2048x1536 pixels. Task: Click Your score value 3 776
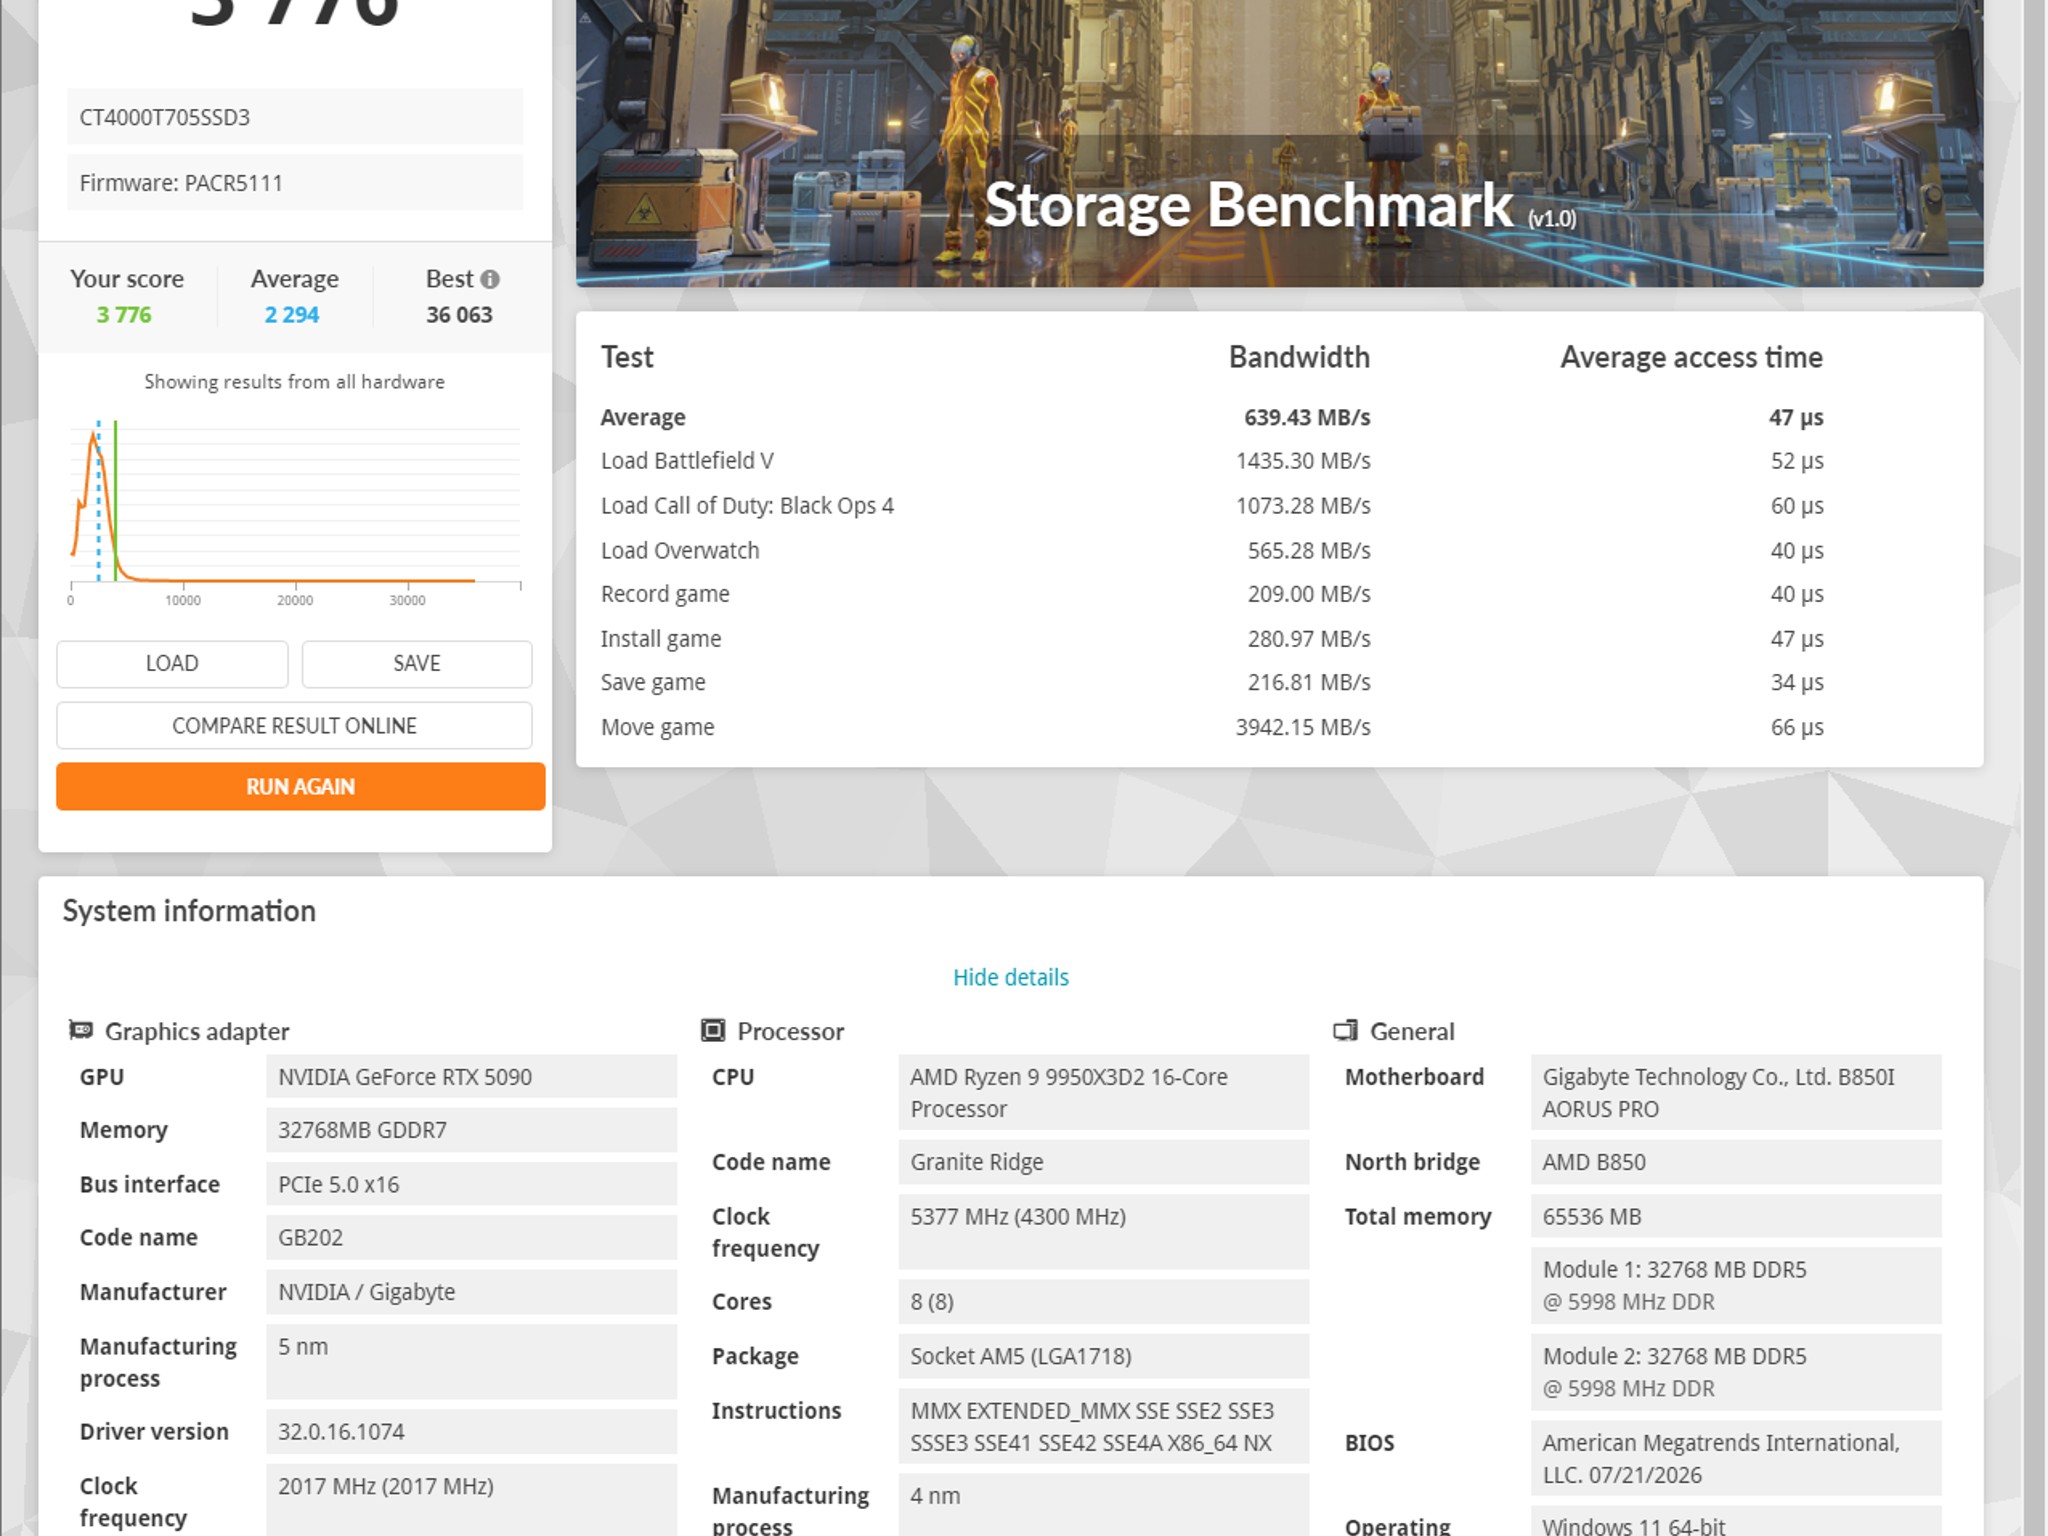point(124,315)
